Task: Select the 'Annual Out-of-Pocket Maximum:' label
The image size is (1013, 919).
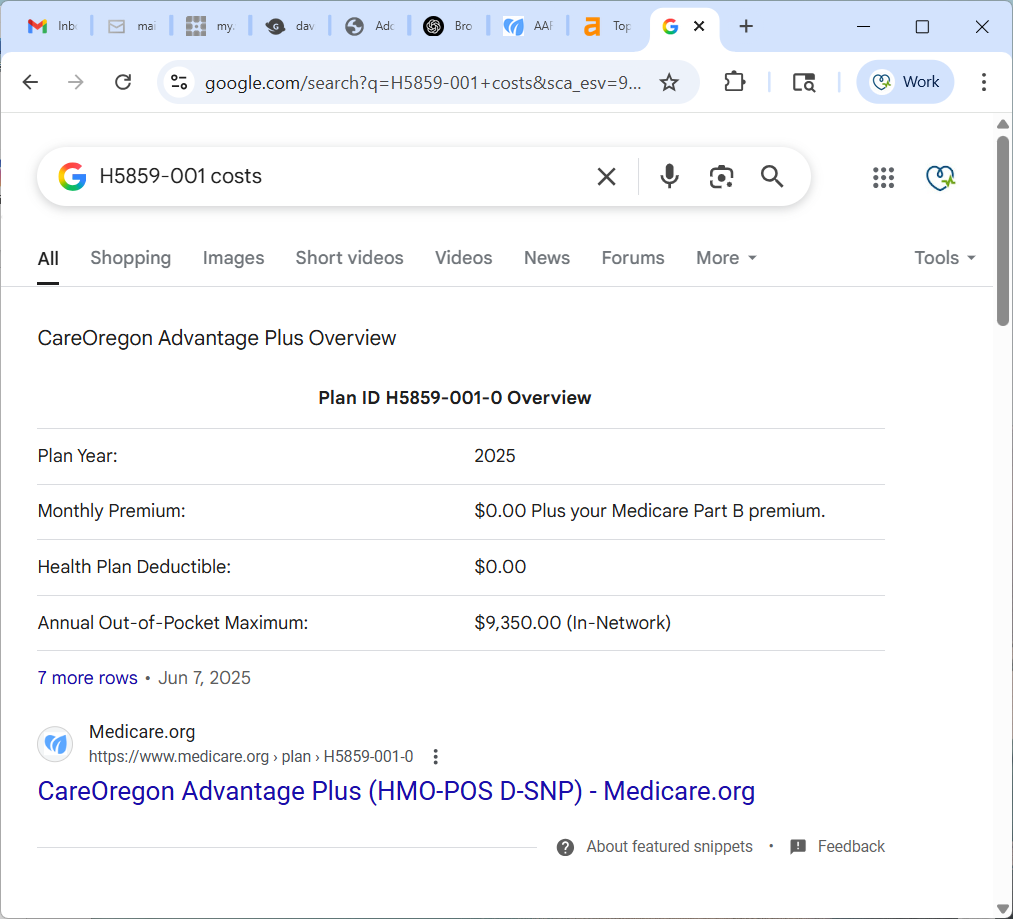Action: (172, 622)
